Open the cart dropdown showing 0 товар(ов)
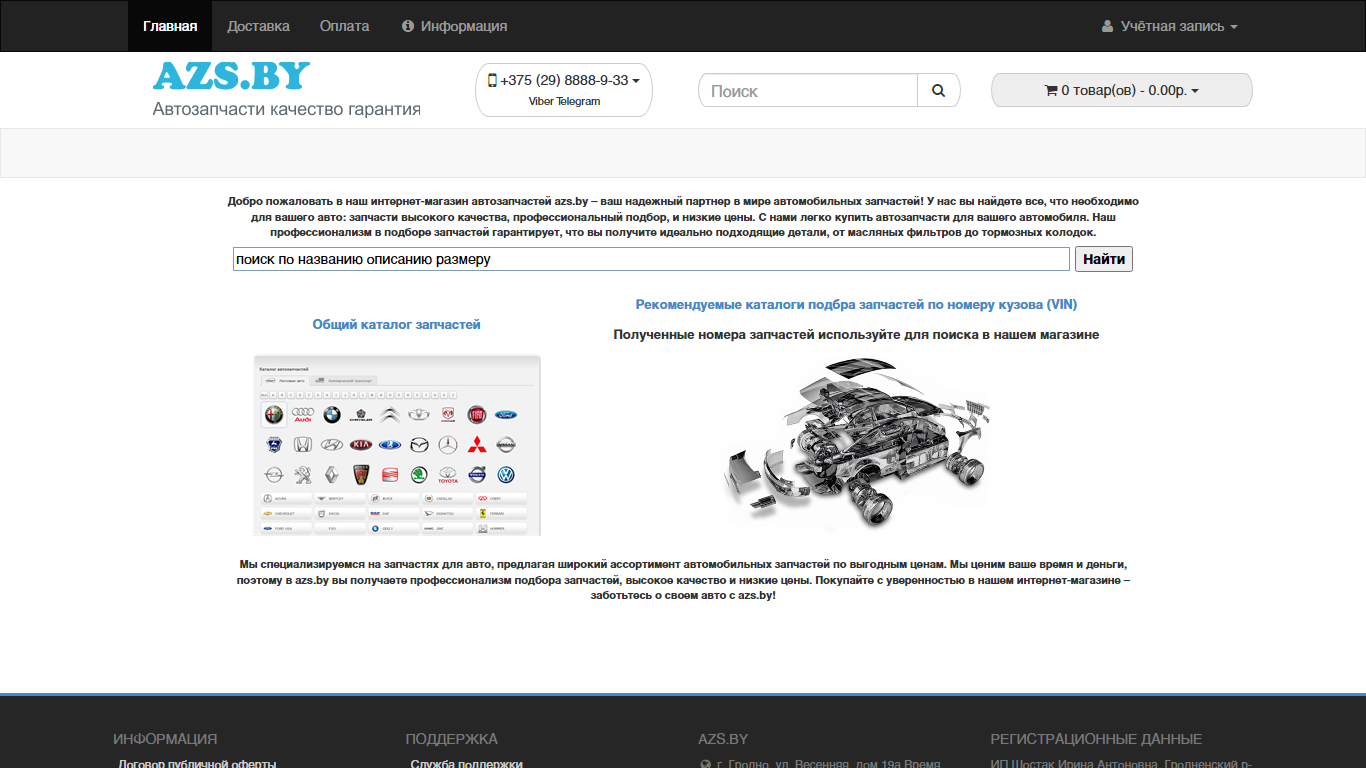Viewport: 1366px width, 768px height. pos(1121,90)
